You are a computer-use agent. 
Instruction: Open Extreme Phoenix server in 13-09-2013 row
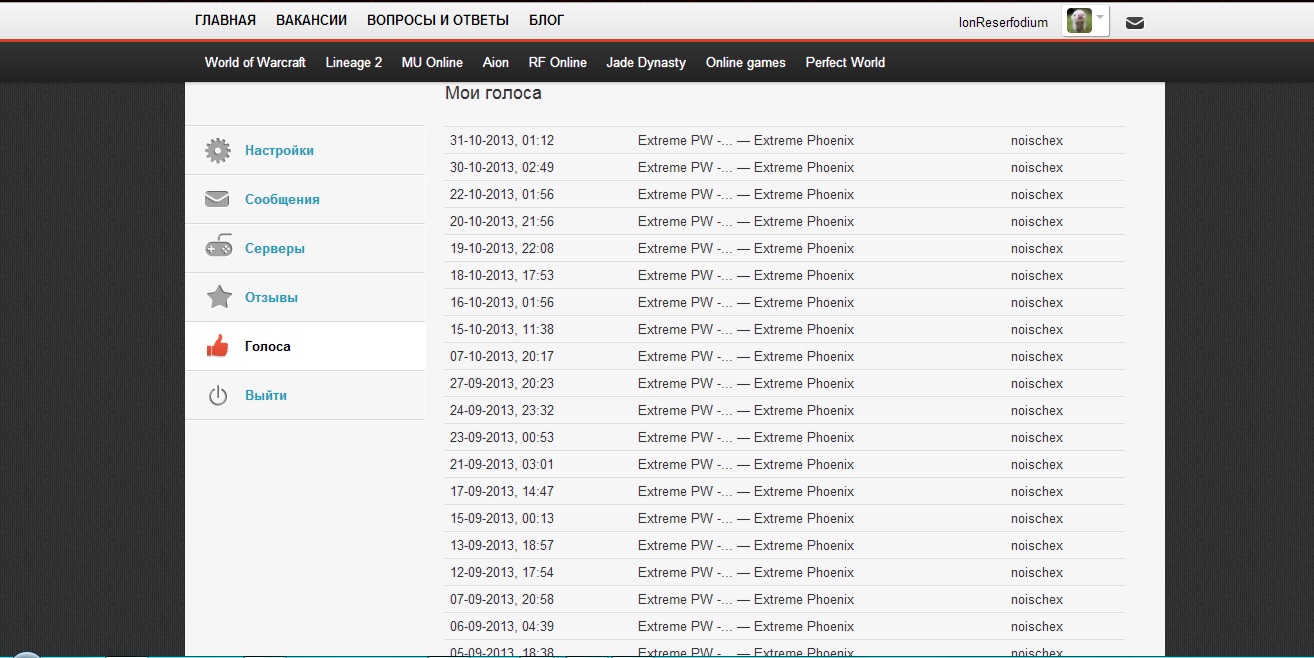click(746, 546)
